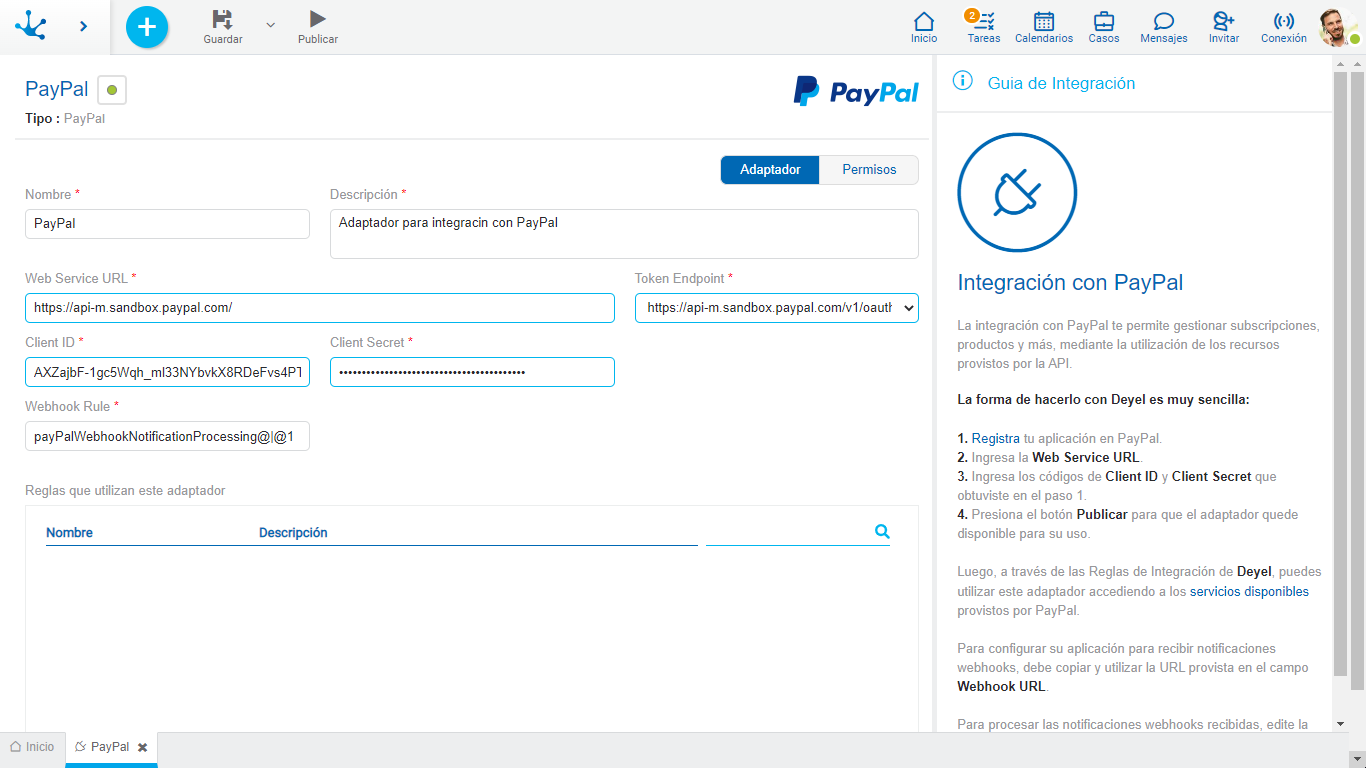Click the plug integration illustration

point(1017,192)
